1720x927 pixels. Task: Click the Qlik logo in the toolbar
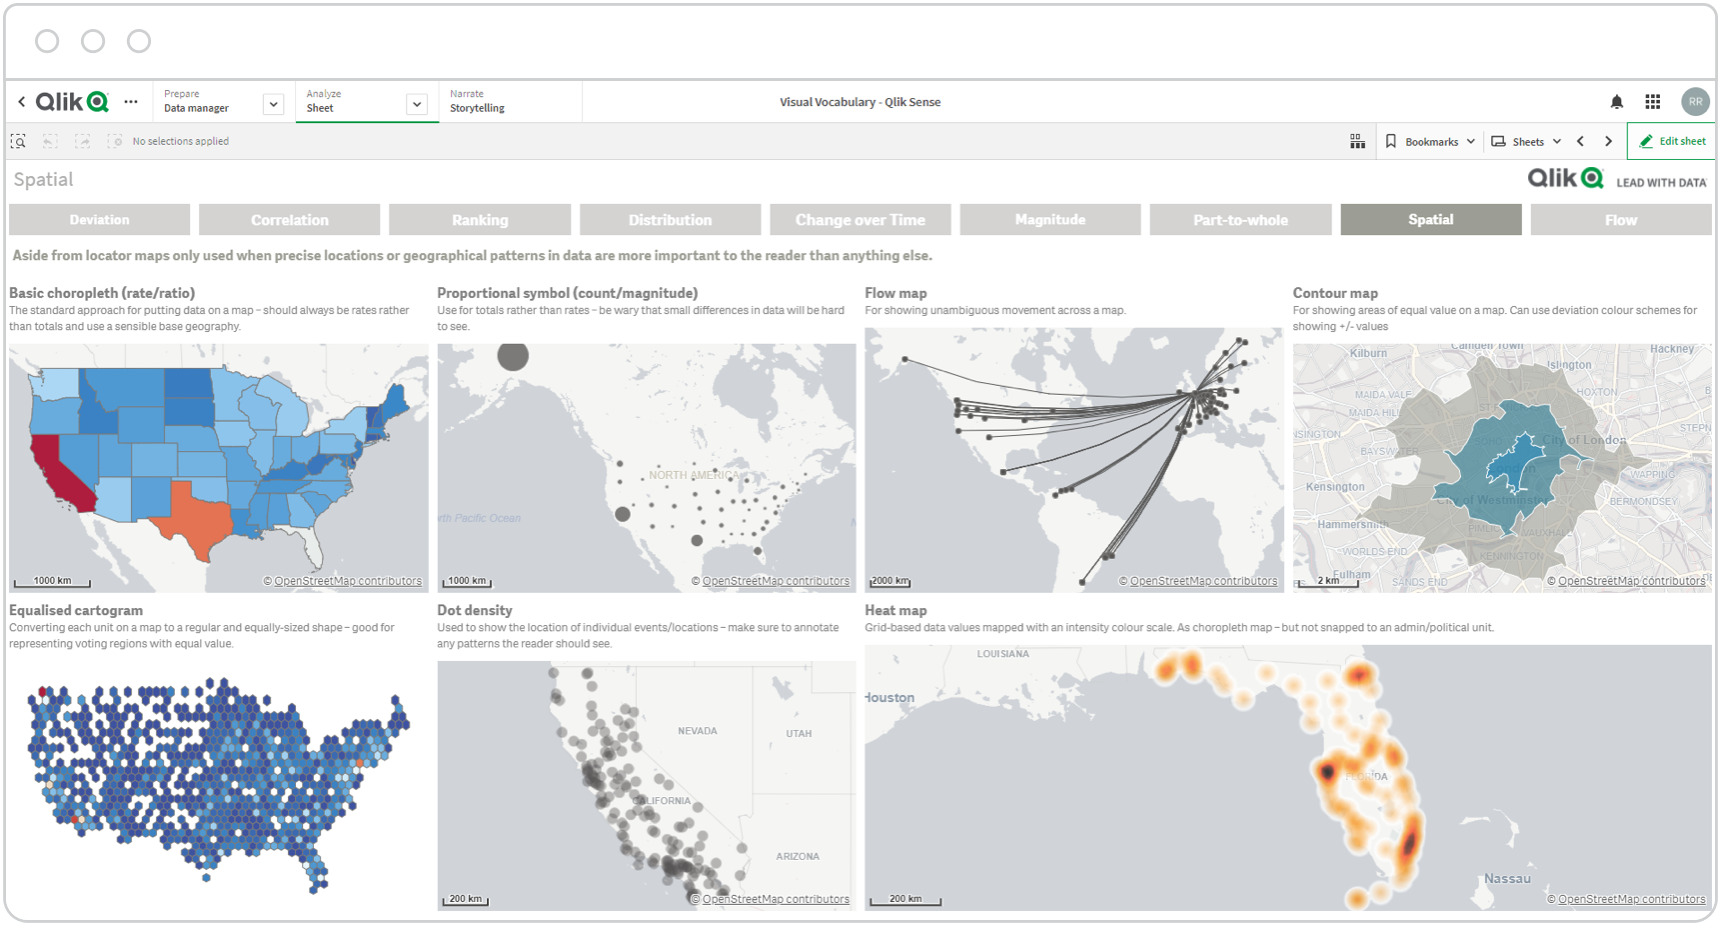pyautogui.click(x=72, y=102)
